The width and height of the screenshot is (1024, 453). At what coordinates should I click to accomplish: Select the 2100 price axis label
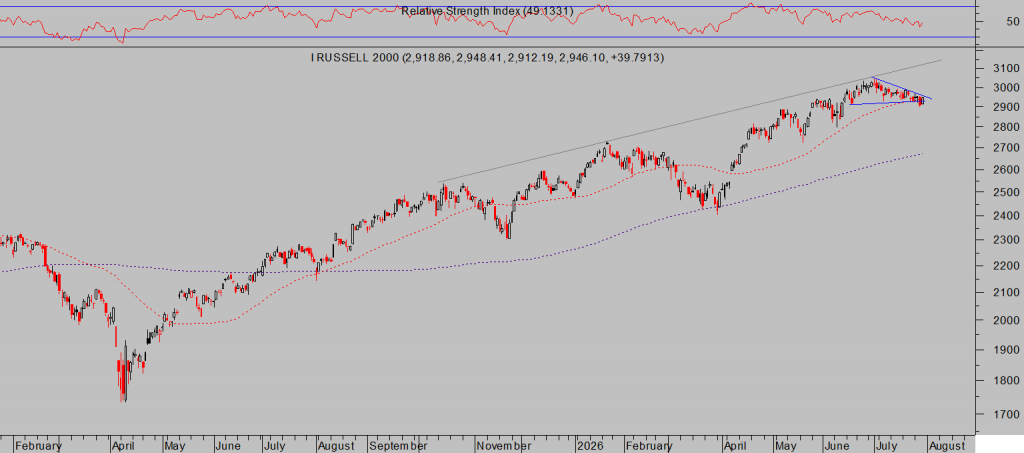pyautogui.click(x=1006, y=292)
